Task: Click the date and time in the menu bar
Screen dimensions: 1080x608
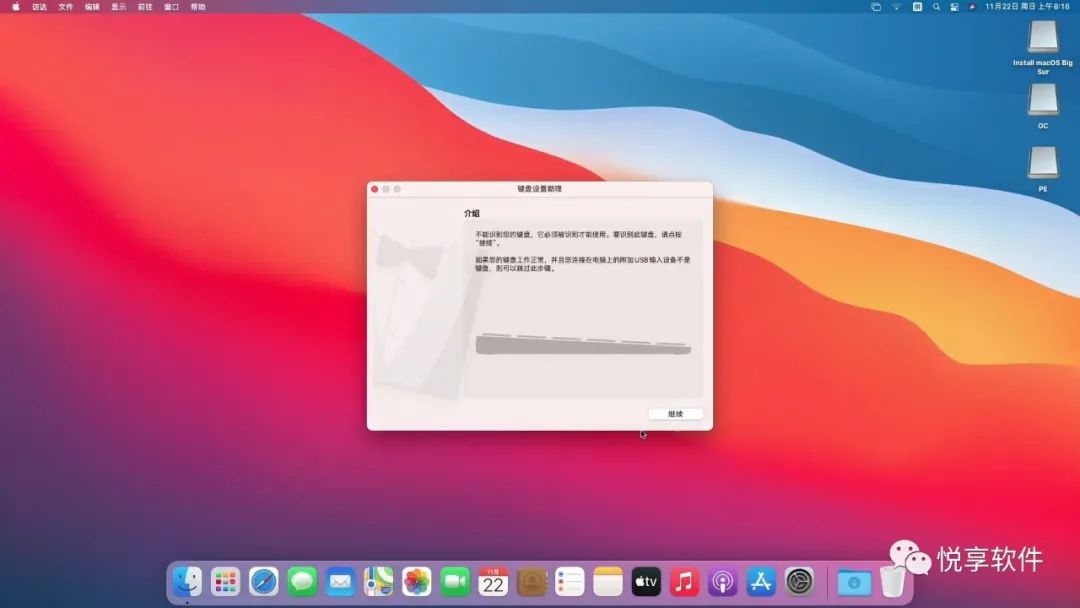Action: [x=1027, y=7]
